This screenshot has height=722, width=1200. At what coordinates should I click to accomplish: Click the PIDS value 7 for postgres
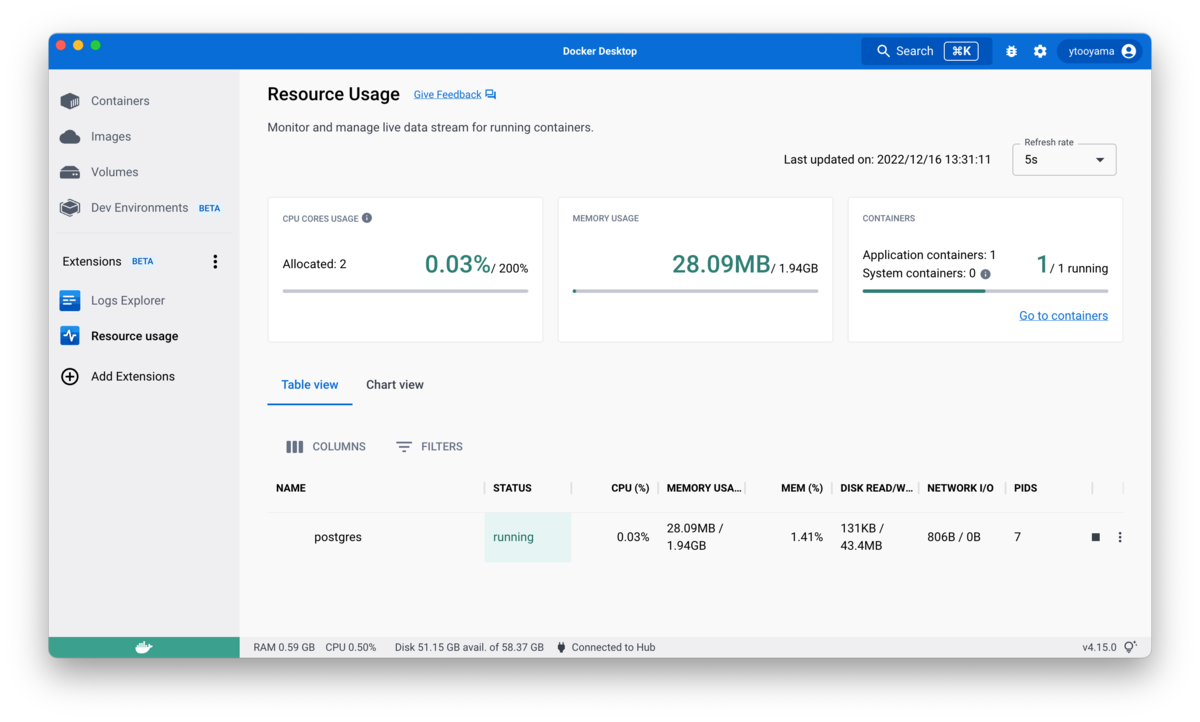pos(1018,537)
